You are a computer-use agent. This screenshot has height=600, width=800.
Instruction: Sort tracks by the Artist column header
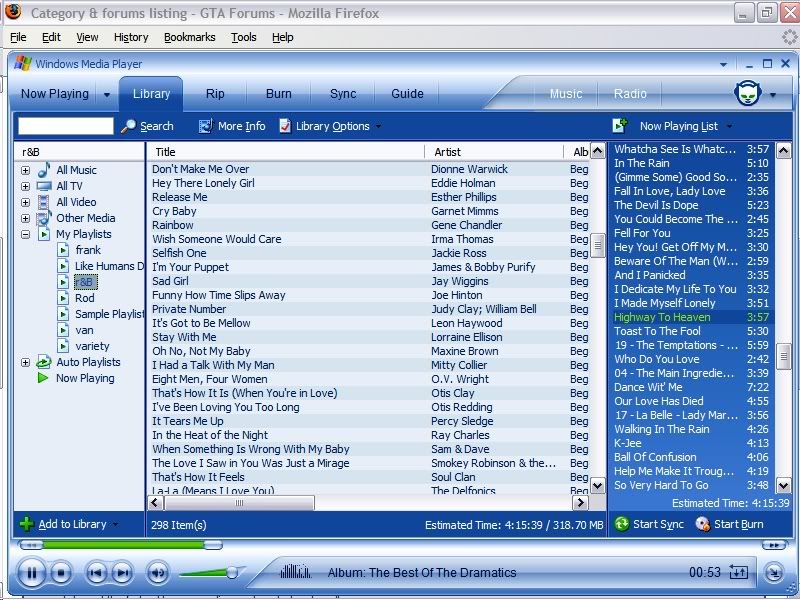tap(493, 152)
